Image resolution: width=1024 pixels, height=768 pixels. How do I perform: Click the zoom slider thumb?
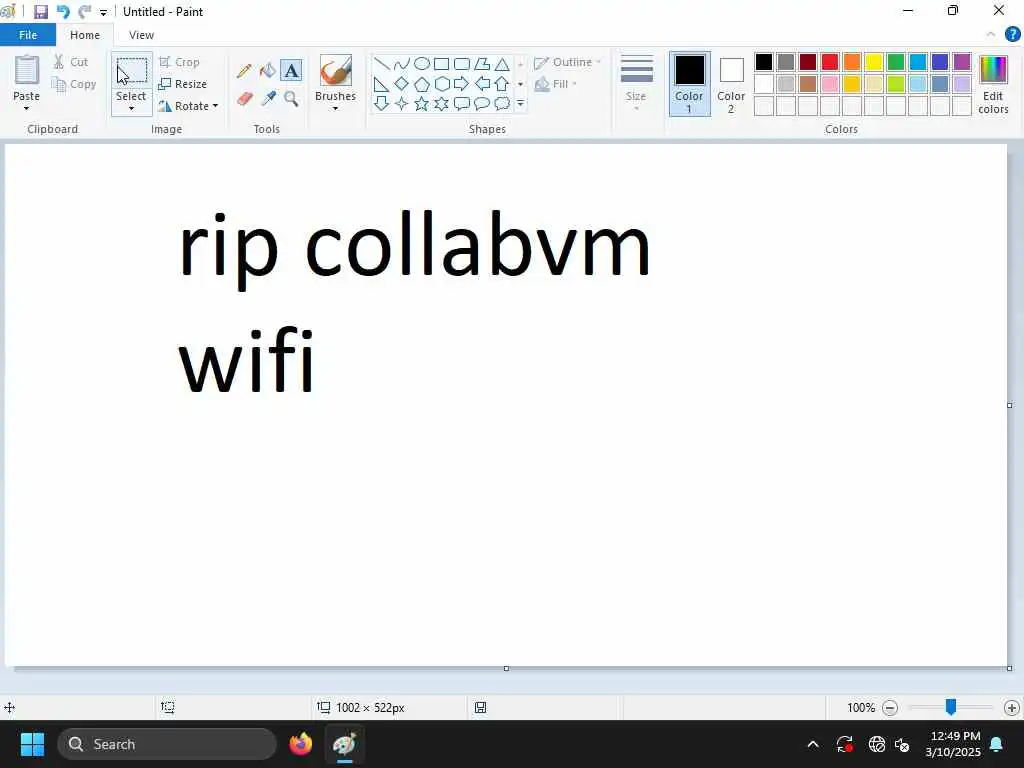tap(951, 707)
